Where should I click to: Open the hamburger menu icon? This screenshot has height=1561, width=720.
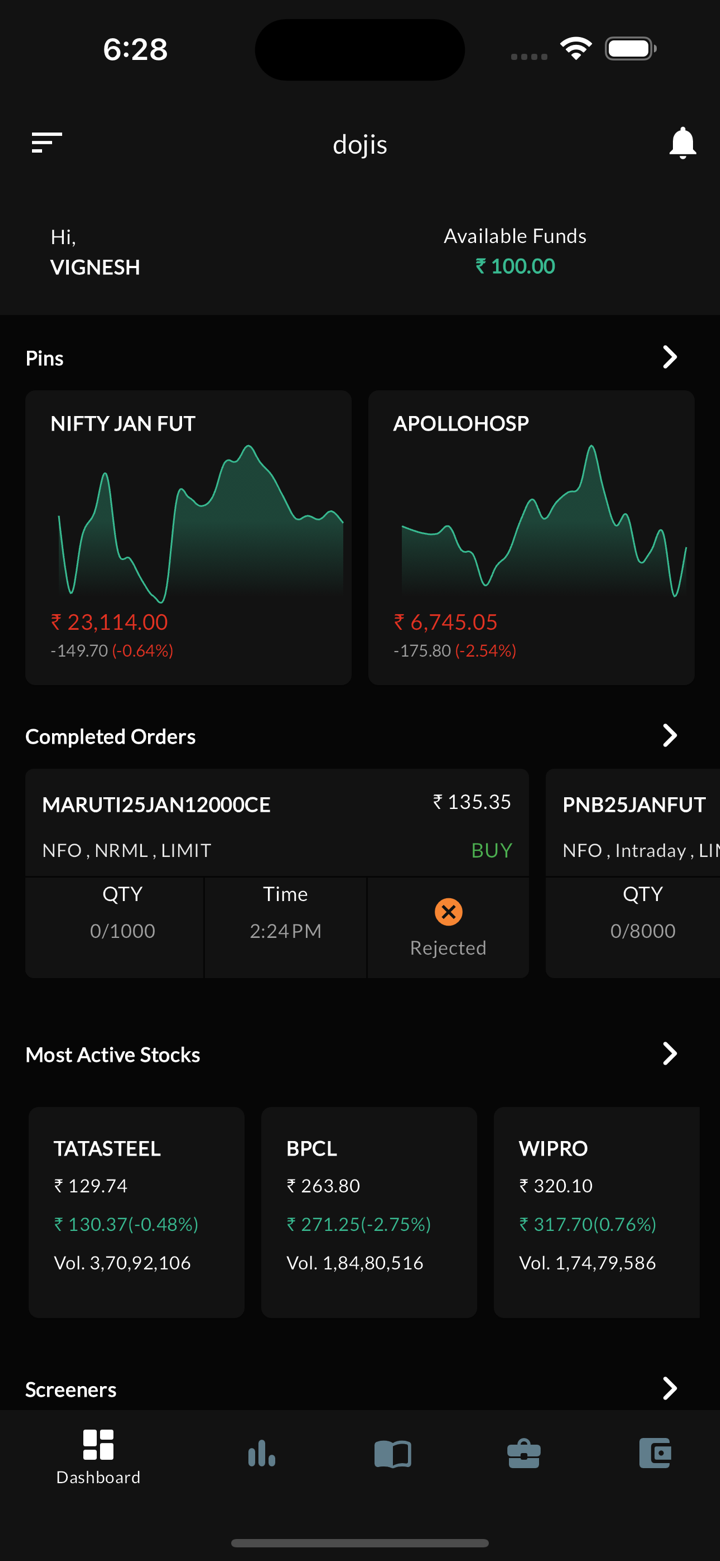[47, 143]
